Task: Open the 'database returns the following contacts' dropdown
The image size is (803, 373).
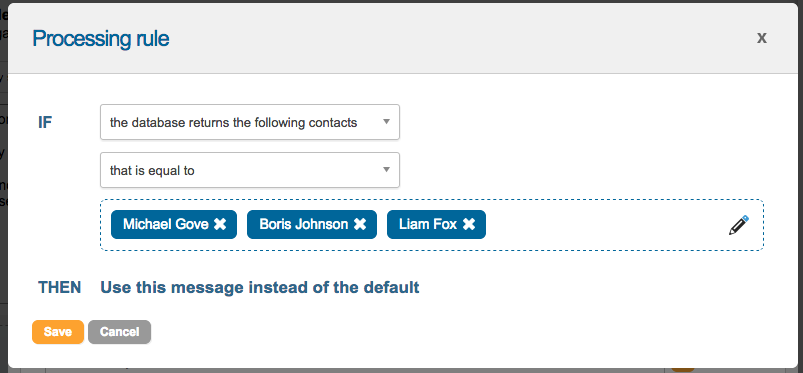Action: pyautogui.click(x=250, y=122)
